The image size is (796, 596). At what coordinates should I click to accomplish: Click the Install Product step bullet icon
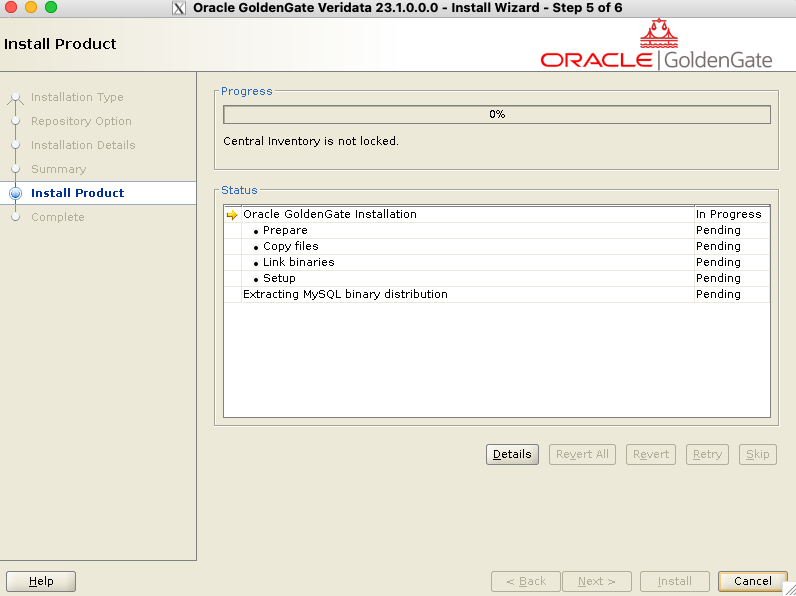(x=15, y=193)
